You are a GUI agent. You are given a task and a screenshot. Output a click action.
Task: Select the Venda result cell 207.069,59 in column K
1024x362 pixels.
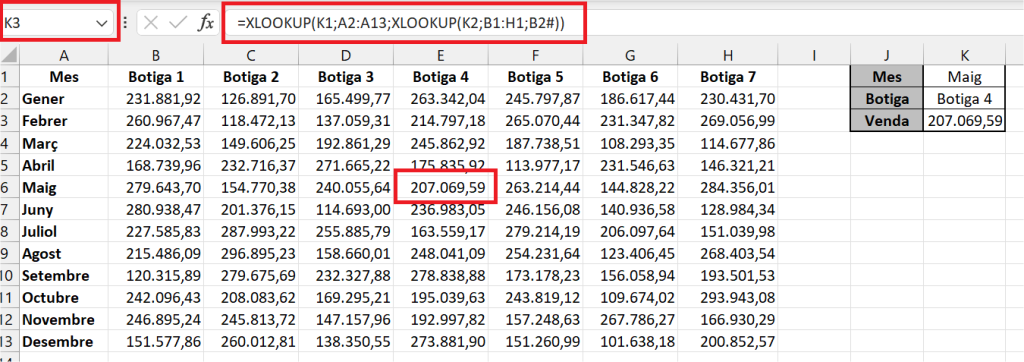(965, 120)
